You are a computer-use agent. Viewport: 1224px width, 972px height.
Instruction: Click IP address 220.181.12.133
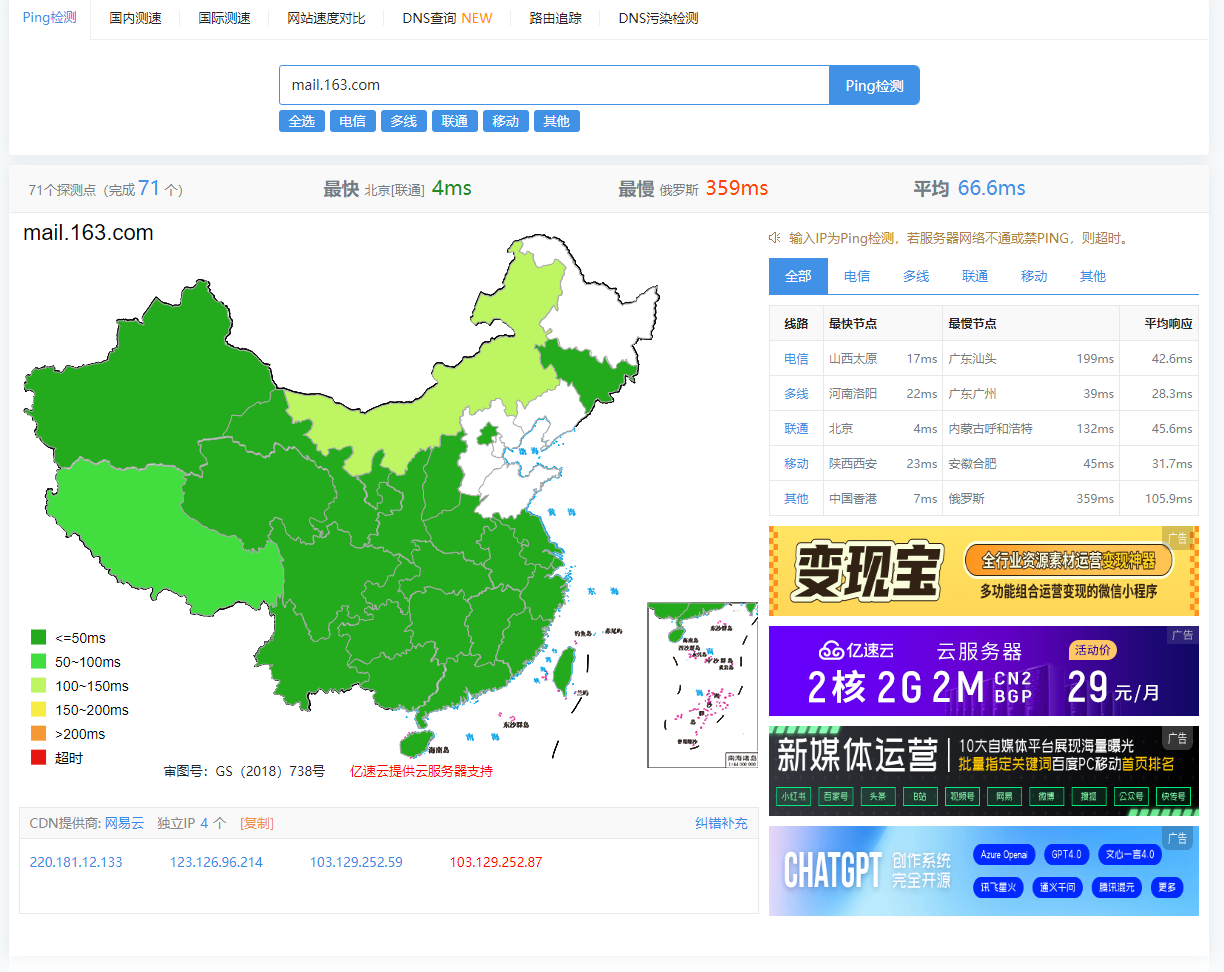pos(76,862)
